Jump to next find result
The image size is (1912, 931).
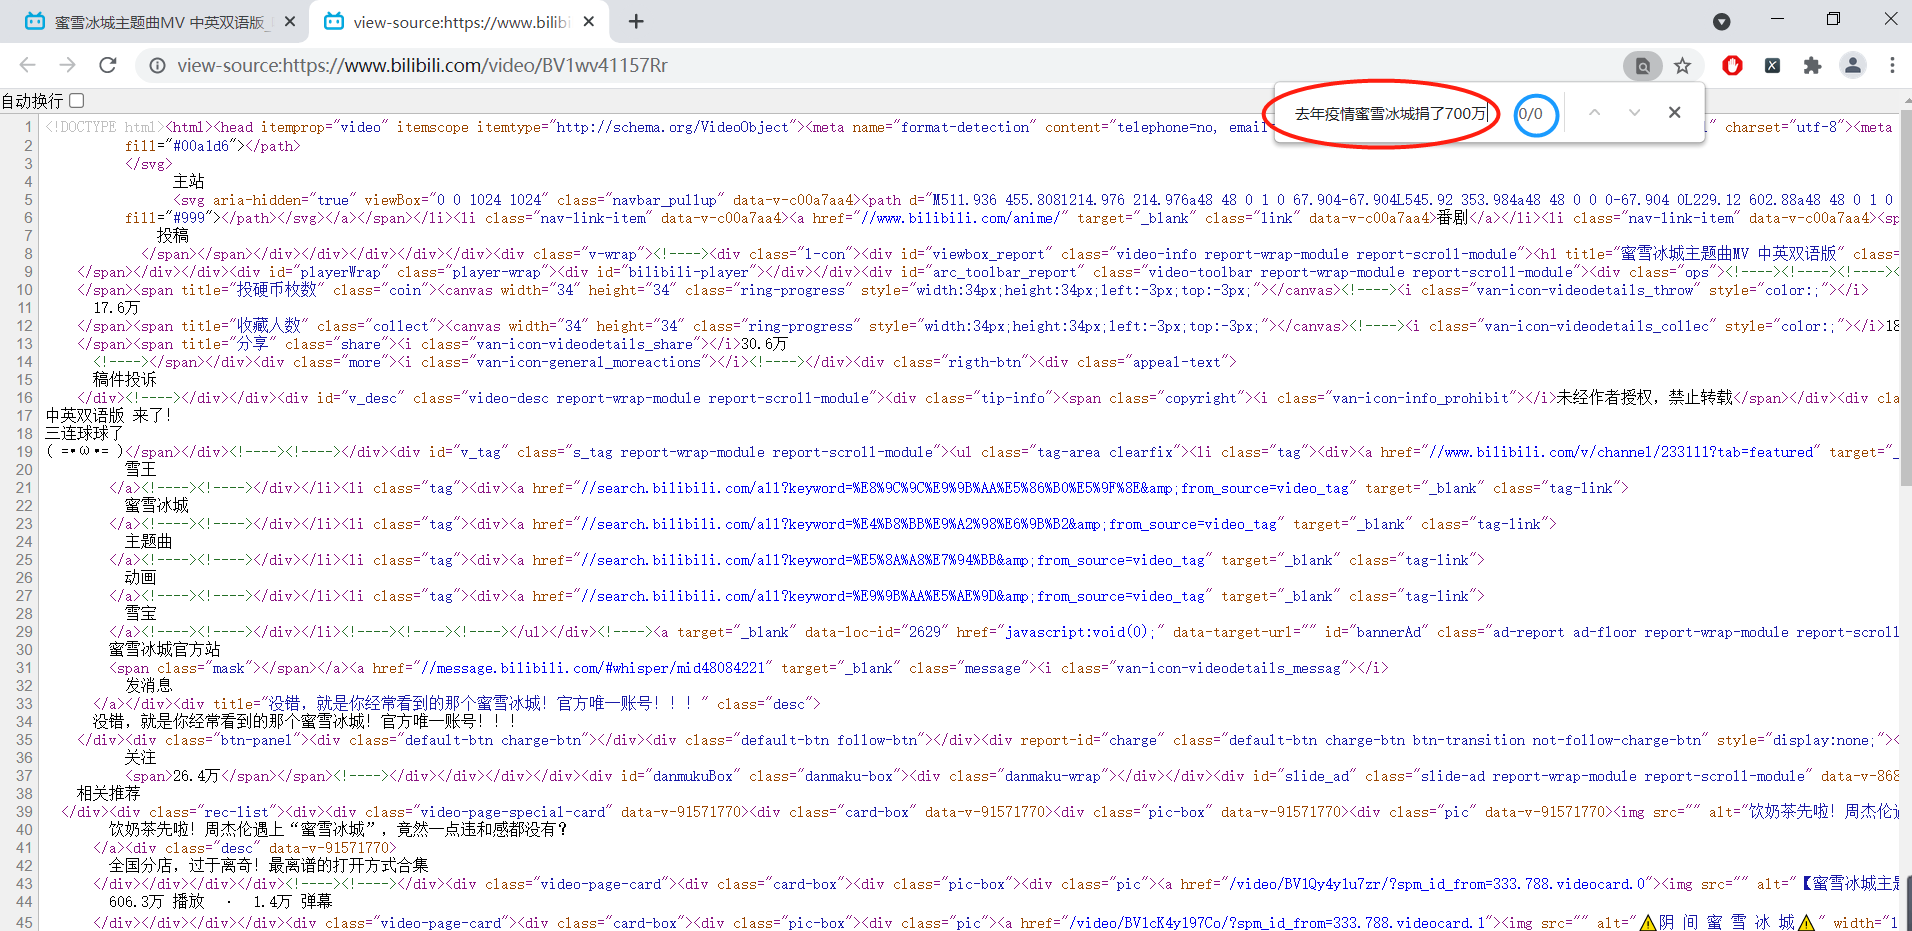1634,112
